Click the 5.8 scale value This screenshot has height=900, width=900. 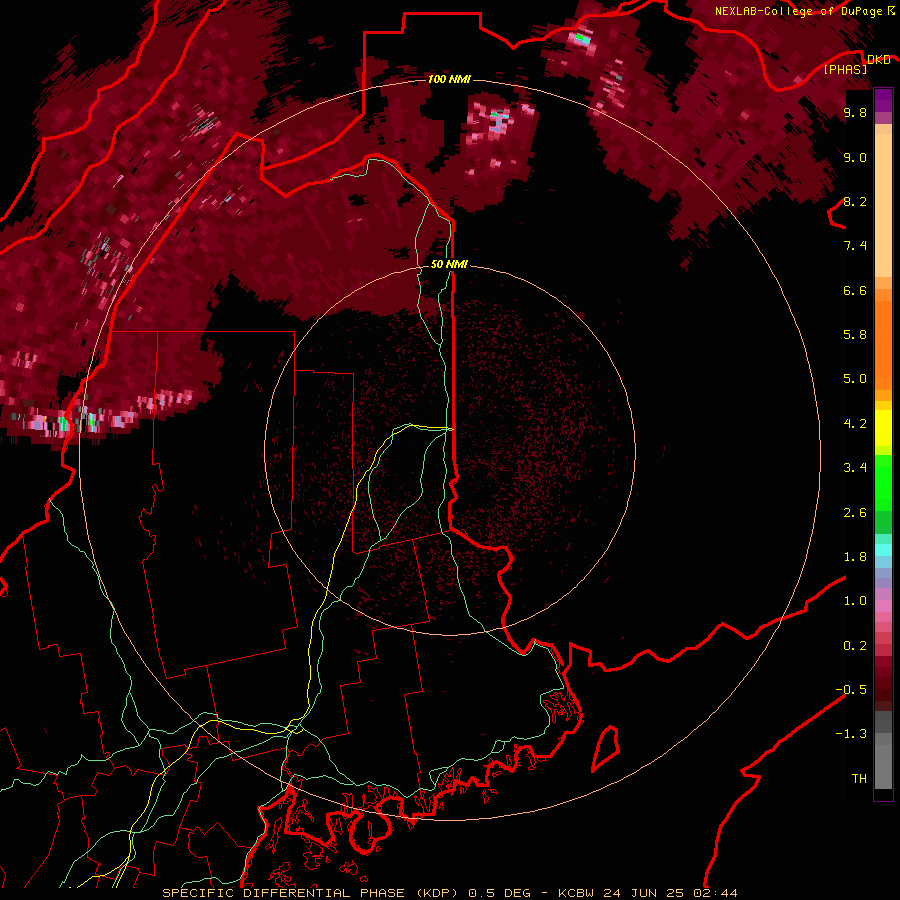coord(855,335)
